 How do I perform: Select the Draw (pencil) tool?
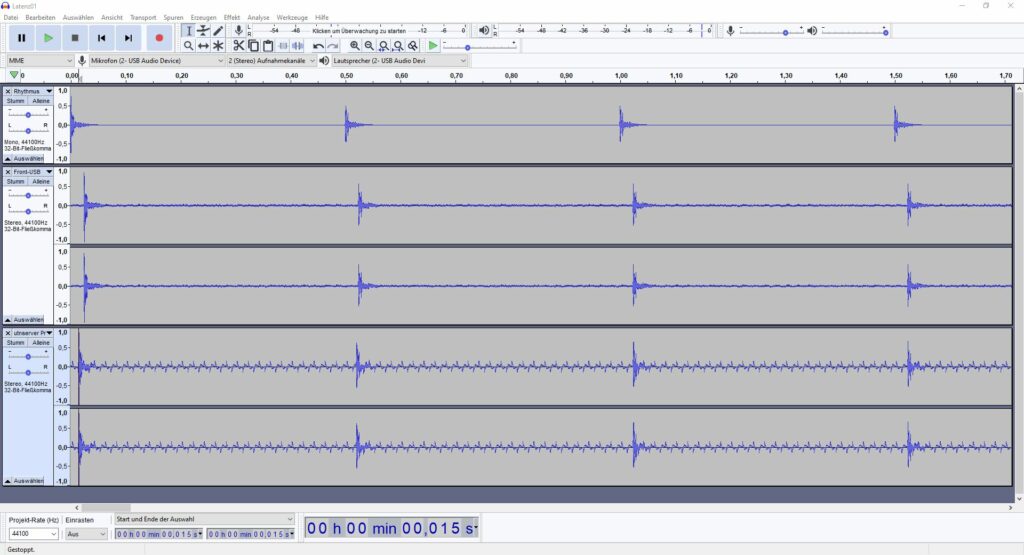point(218,31)
